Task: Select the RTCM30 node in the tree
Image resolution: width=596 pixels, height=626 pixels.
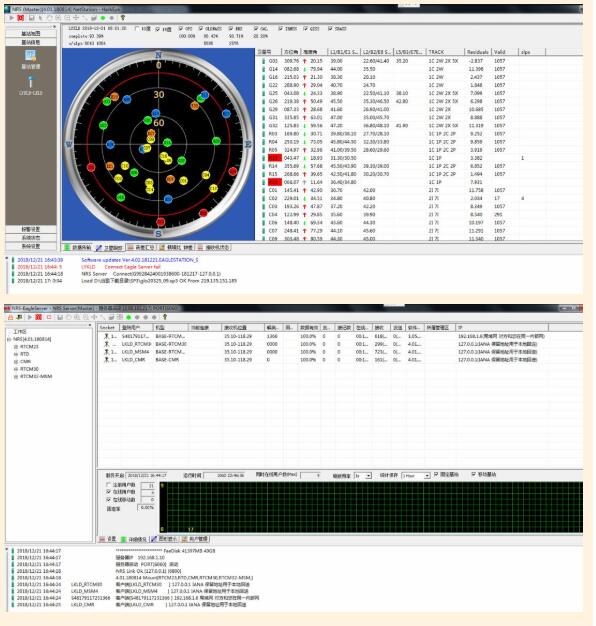Action: coord(29,369)
